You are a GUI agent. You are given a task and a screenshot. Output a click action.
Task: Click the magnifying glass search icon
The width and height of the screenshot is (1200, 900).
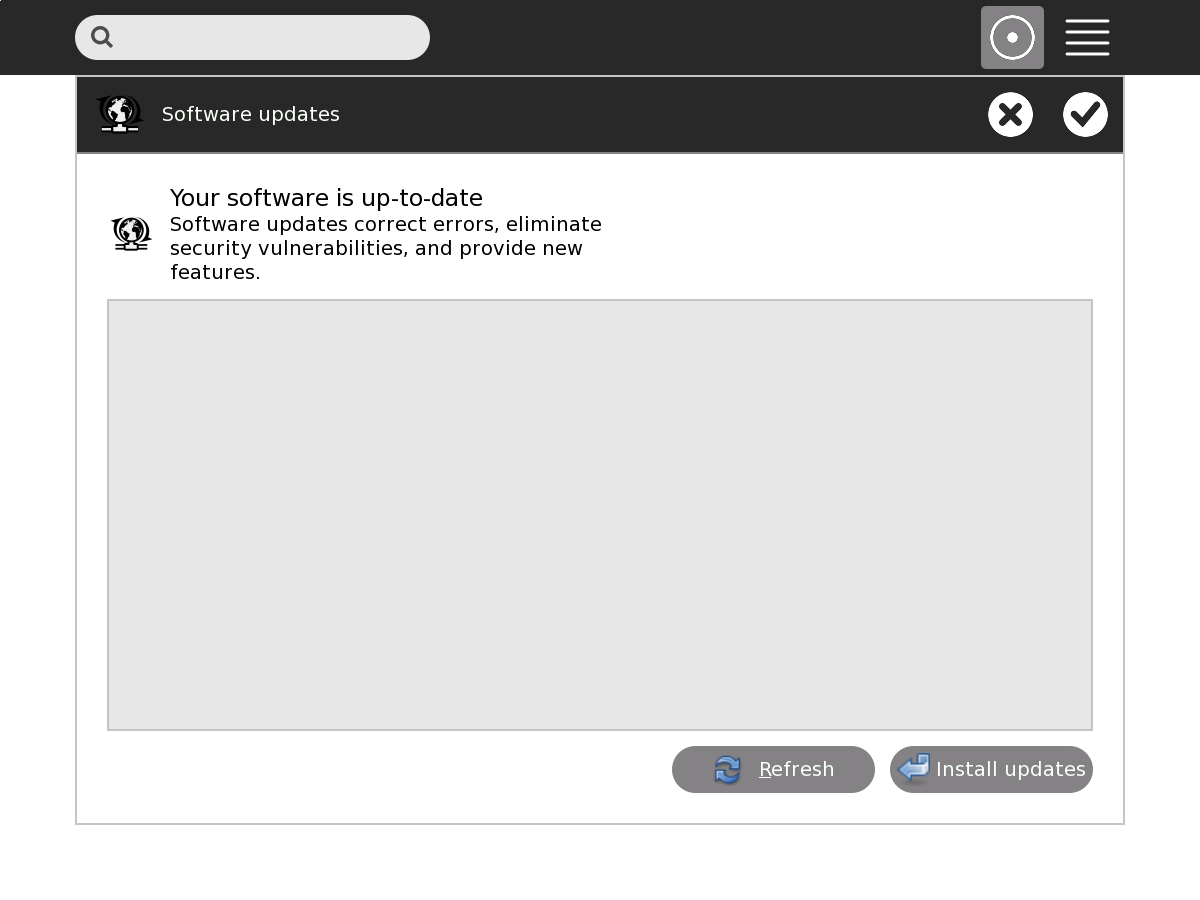pos(102,37)
